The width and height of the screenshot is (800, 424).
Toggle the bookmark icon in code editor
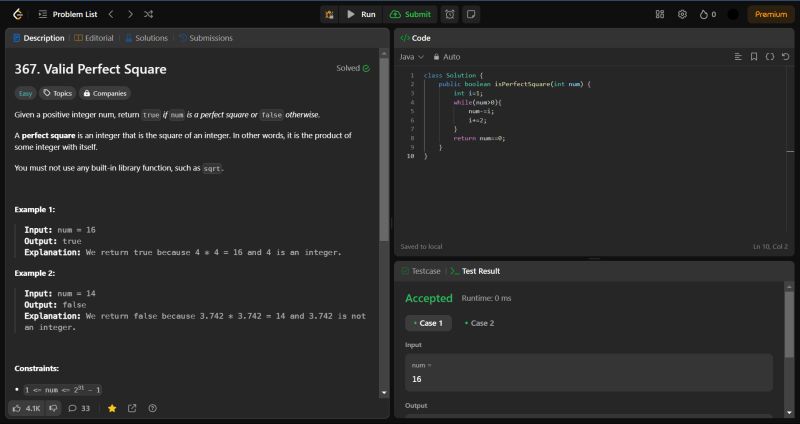[x=754, y=57]
